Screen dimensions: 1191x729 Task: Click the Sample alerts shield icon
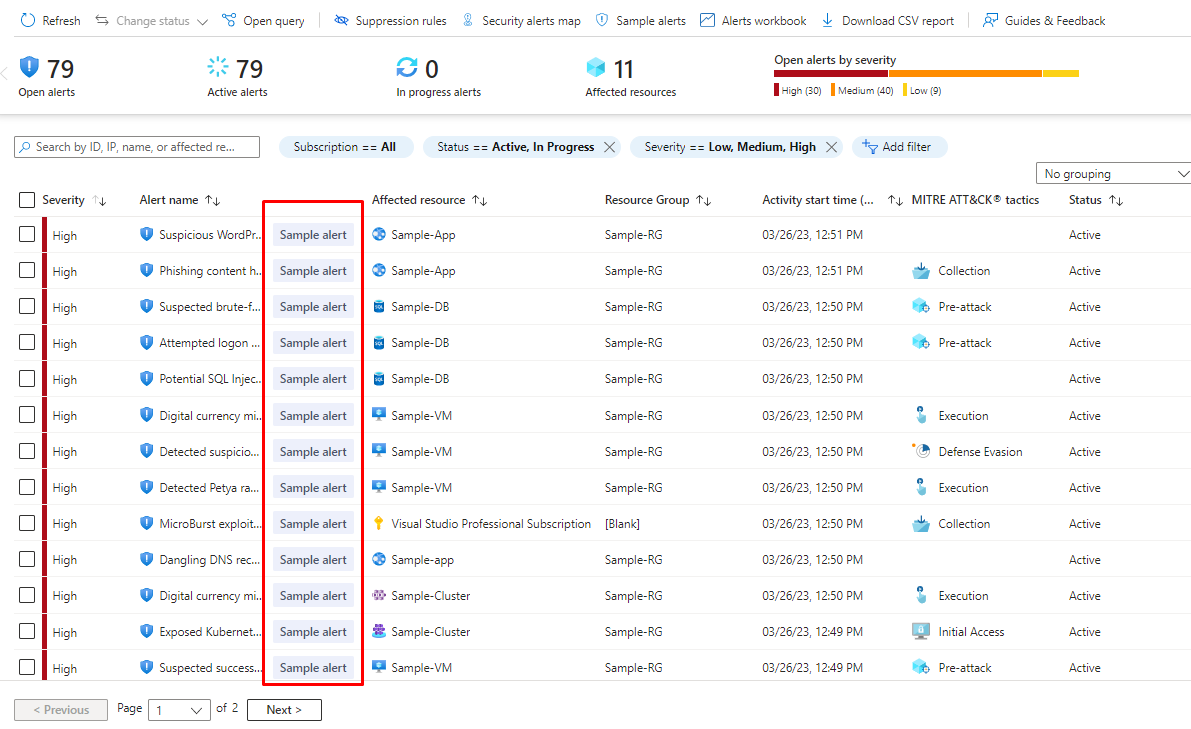(x=602, y=20)
